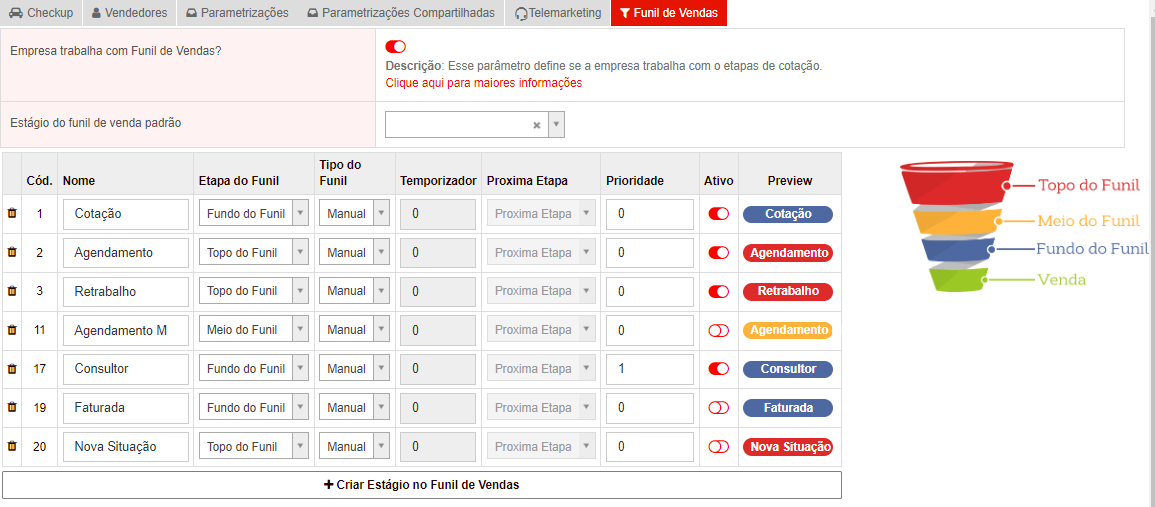This screenshot has height=507, width=1155.
Task: Click the orange Agendamento preview badge
Action: (787, 330)
